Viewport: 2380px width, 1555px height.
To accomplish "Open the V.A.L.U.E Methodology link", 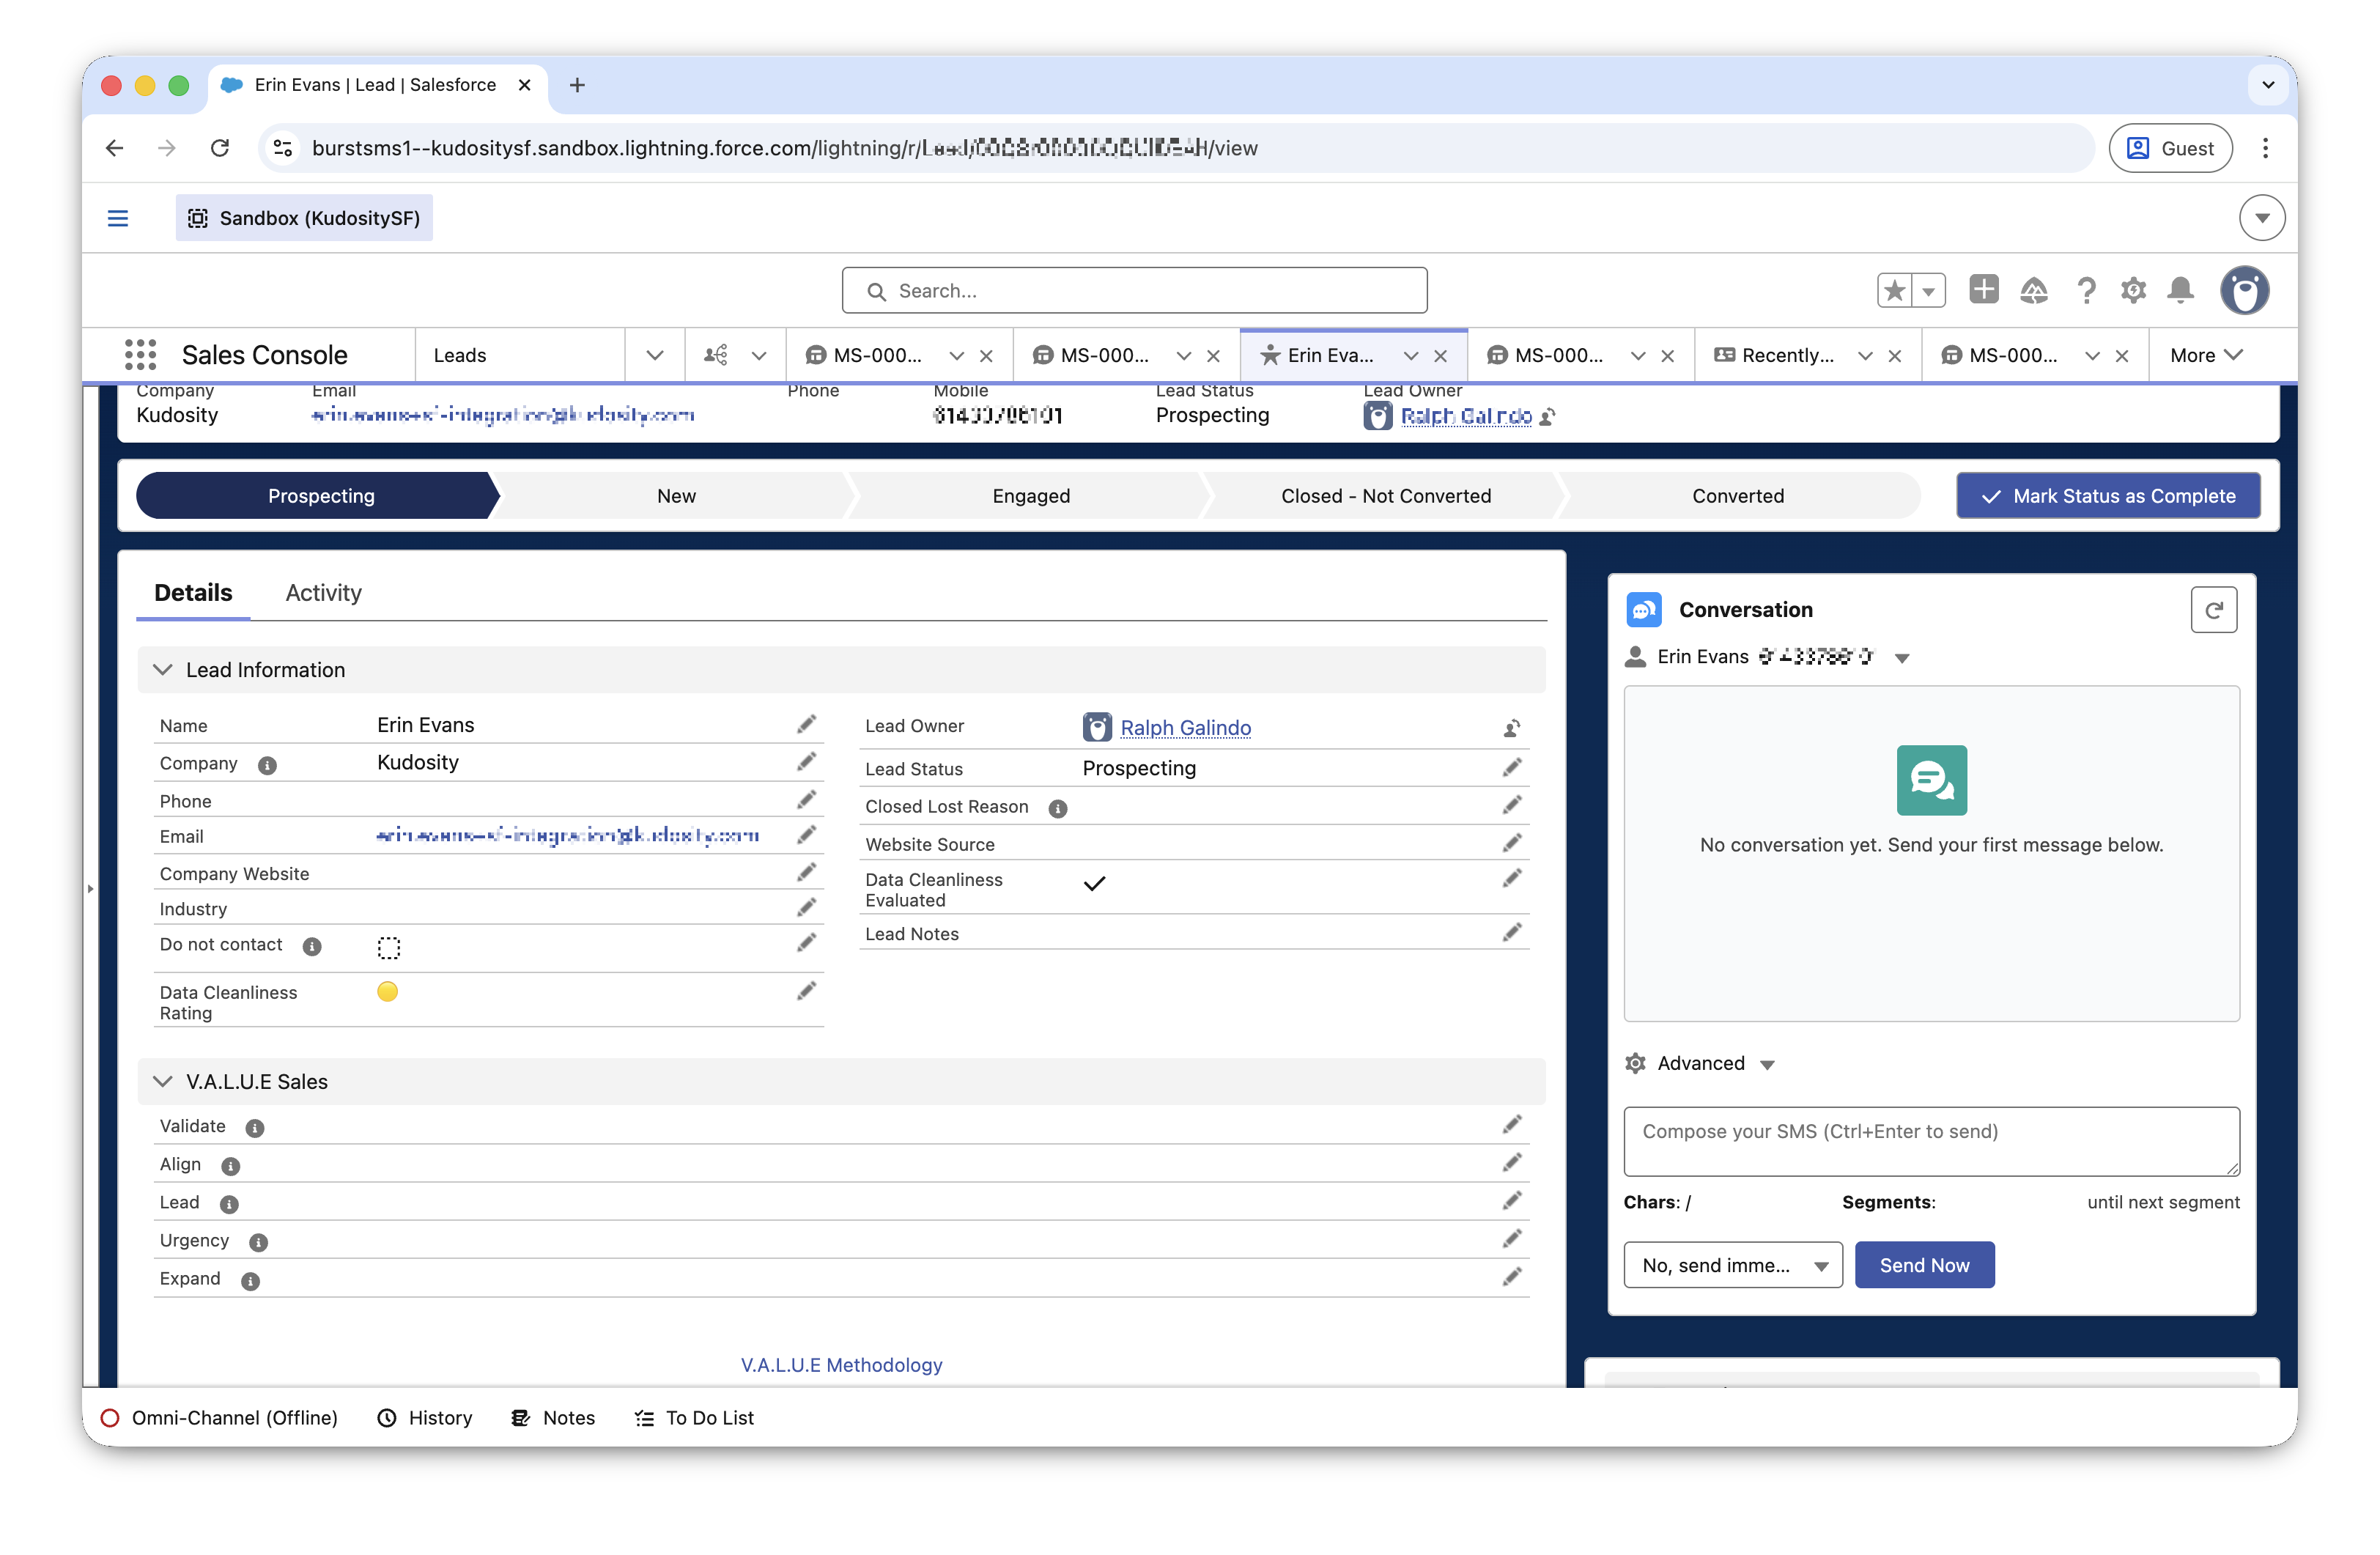I will click(841, 1365).
